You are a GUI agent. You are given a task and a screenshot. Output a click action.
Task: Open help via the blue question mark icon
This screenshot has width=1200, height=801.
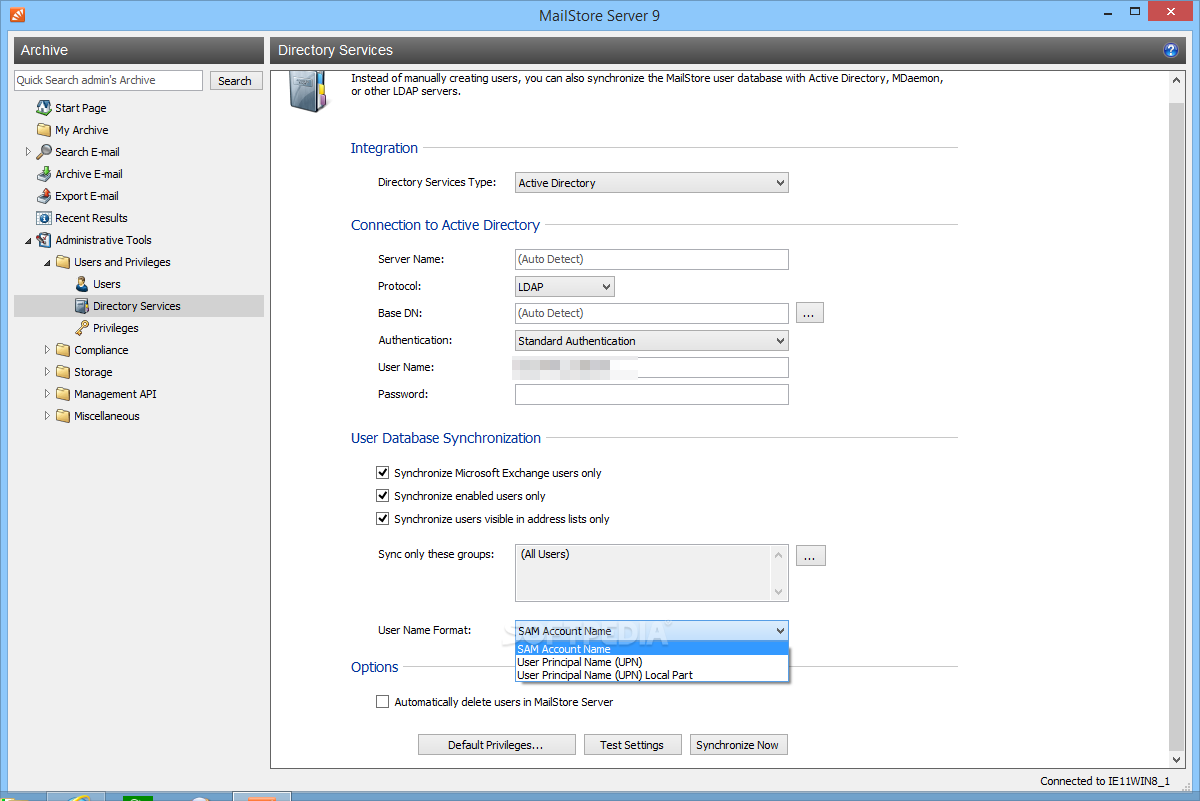click(1171, 50)
